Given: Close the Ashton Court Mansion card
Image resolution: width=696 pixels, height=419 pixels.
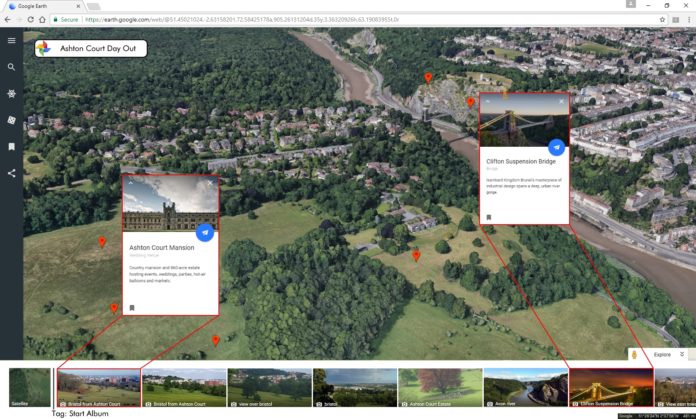Looking at the screenshot, I should [x=210, y=183].
